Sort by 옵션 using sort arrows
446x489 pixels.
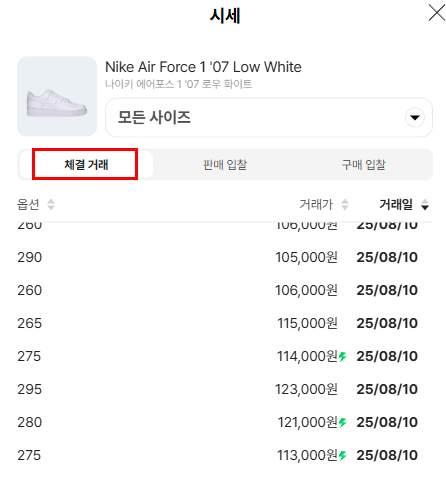coord(51,204)
